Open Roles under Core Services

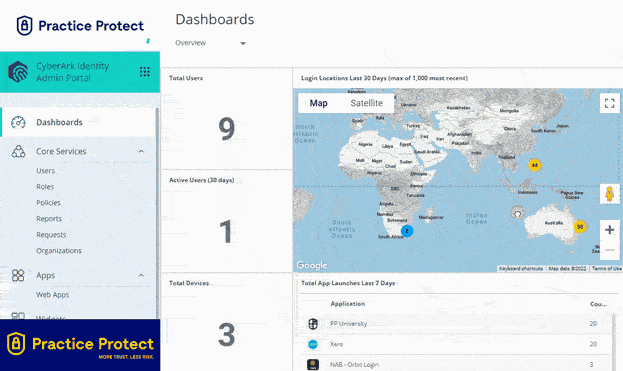point(45,187)
